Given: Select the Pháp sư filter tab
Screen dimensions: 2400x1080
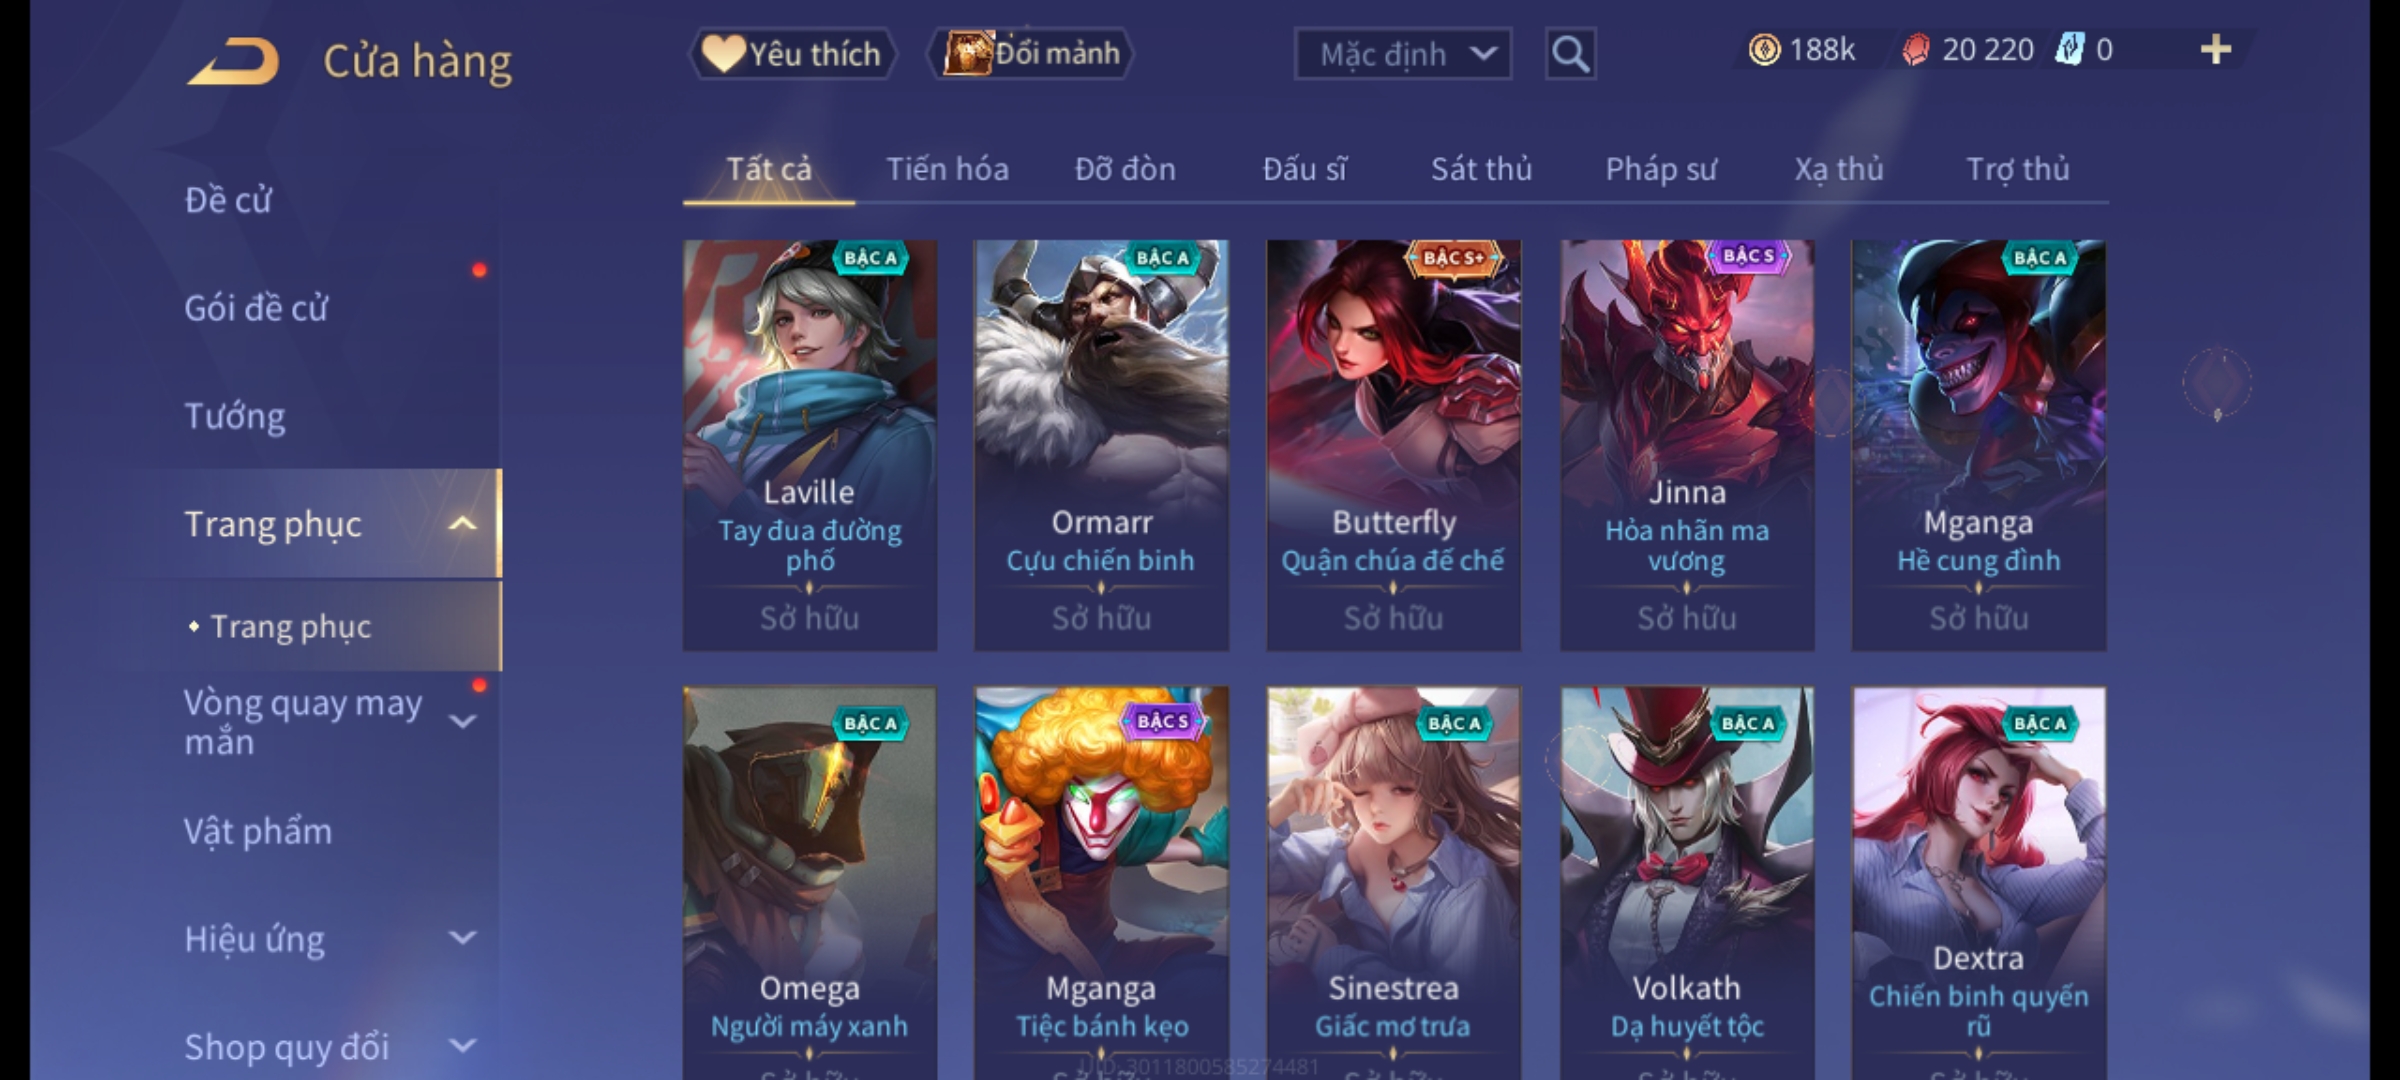Looking at the screenshot, I should coord(1660,169).
